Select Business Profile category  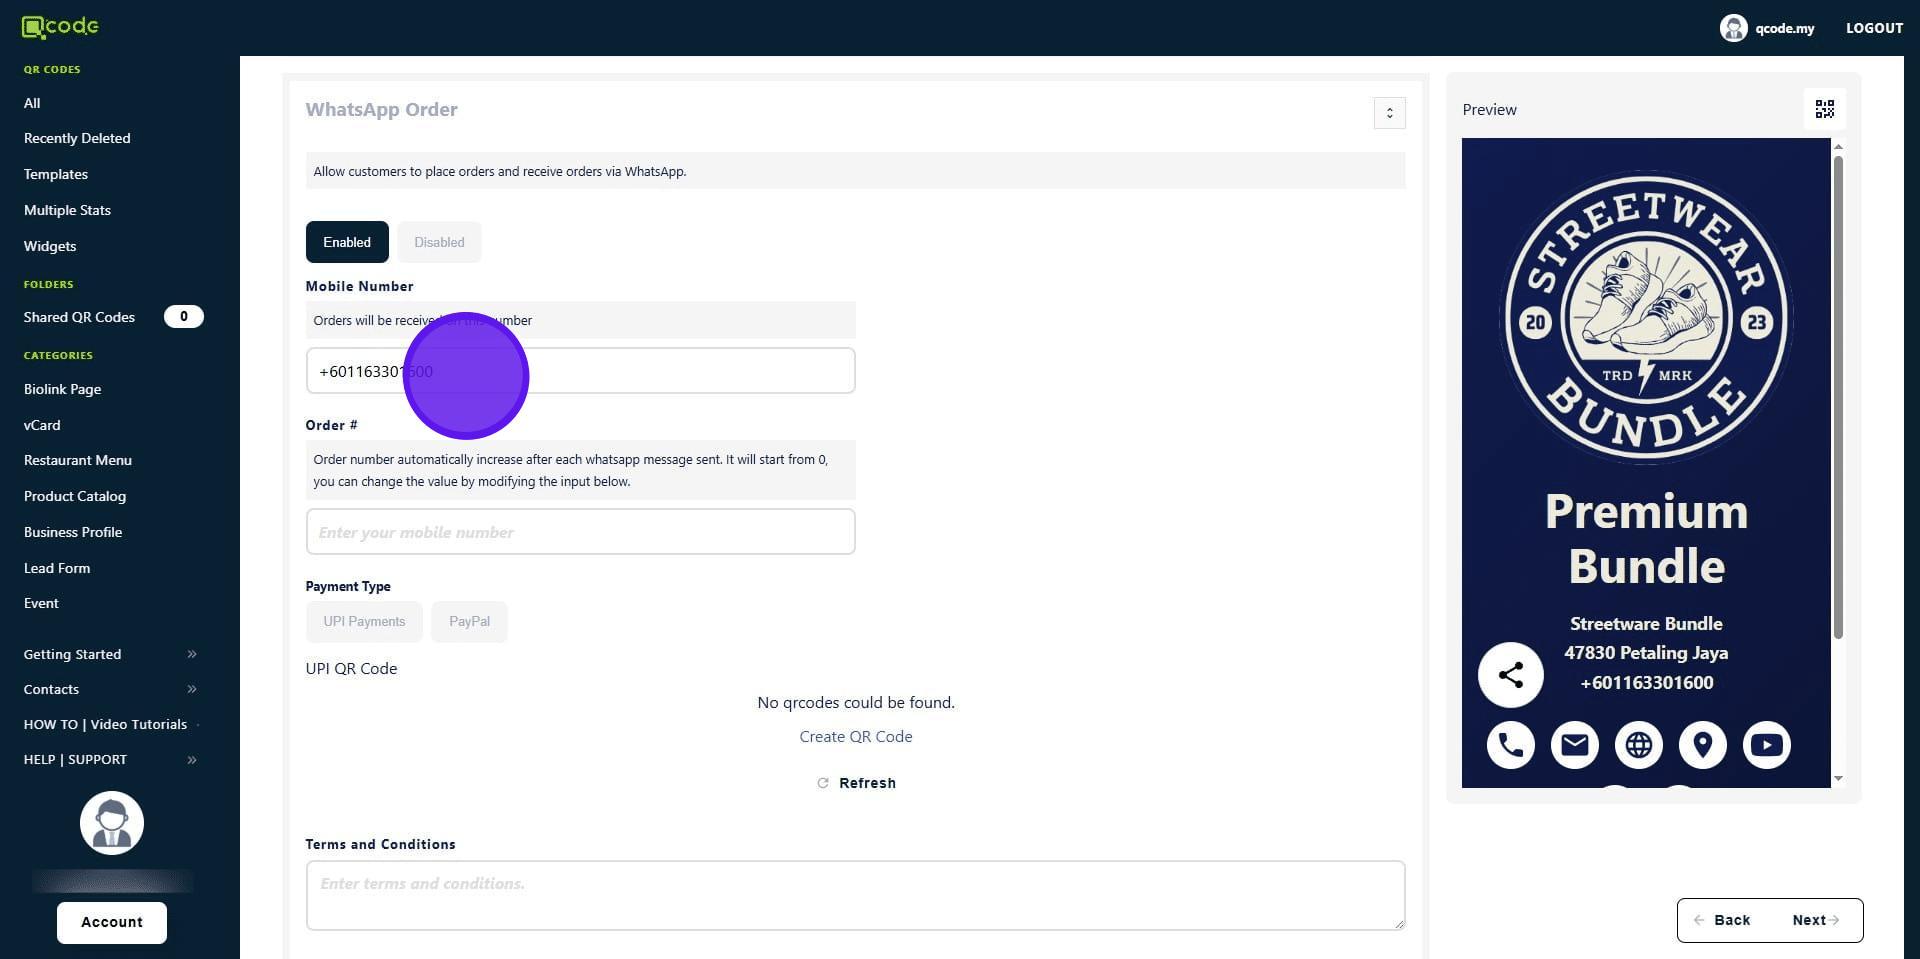pyautogui.click(x=73, y=532)
